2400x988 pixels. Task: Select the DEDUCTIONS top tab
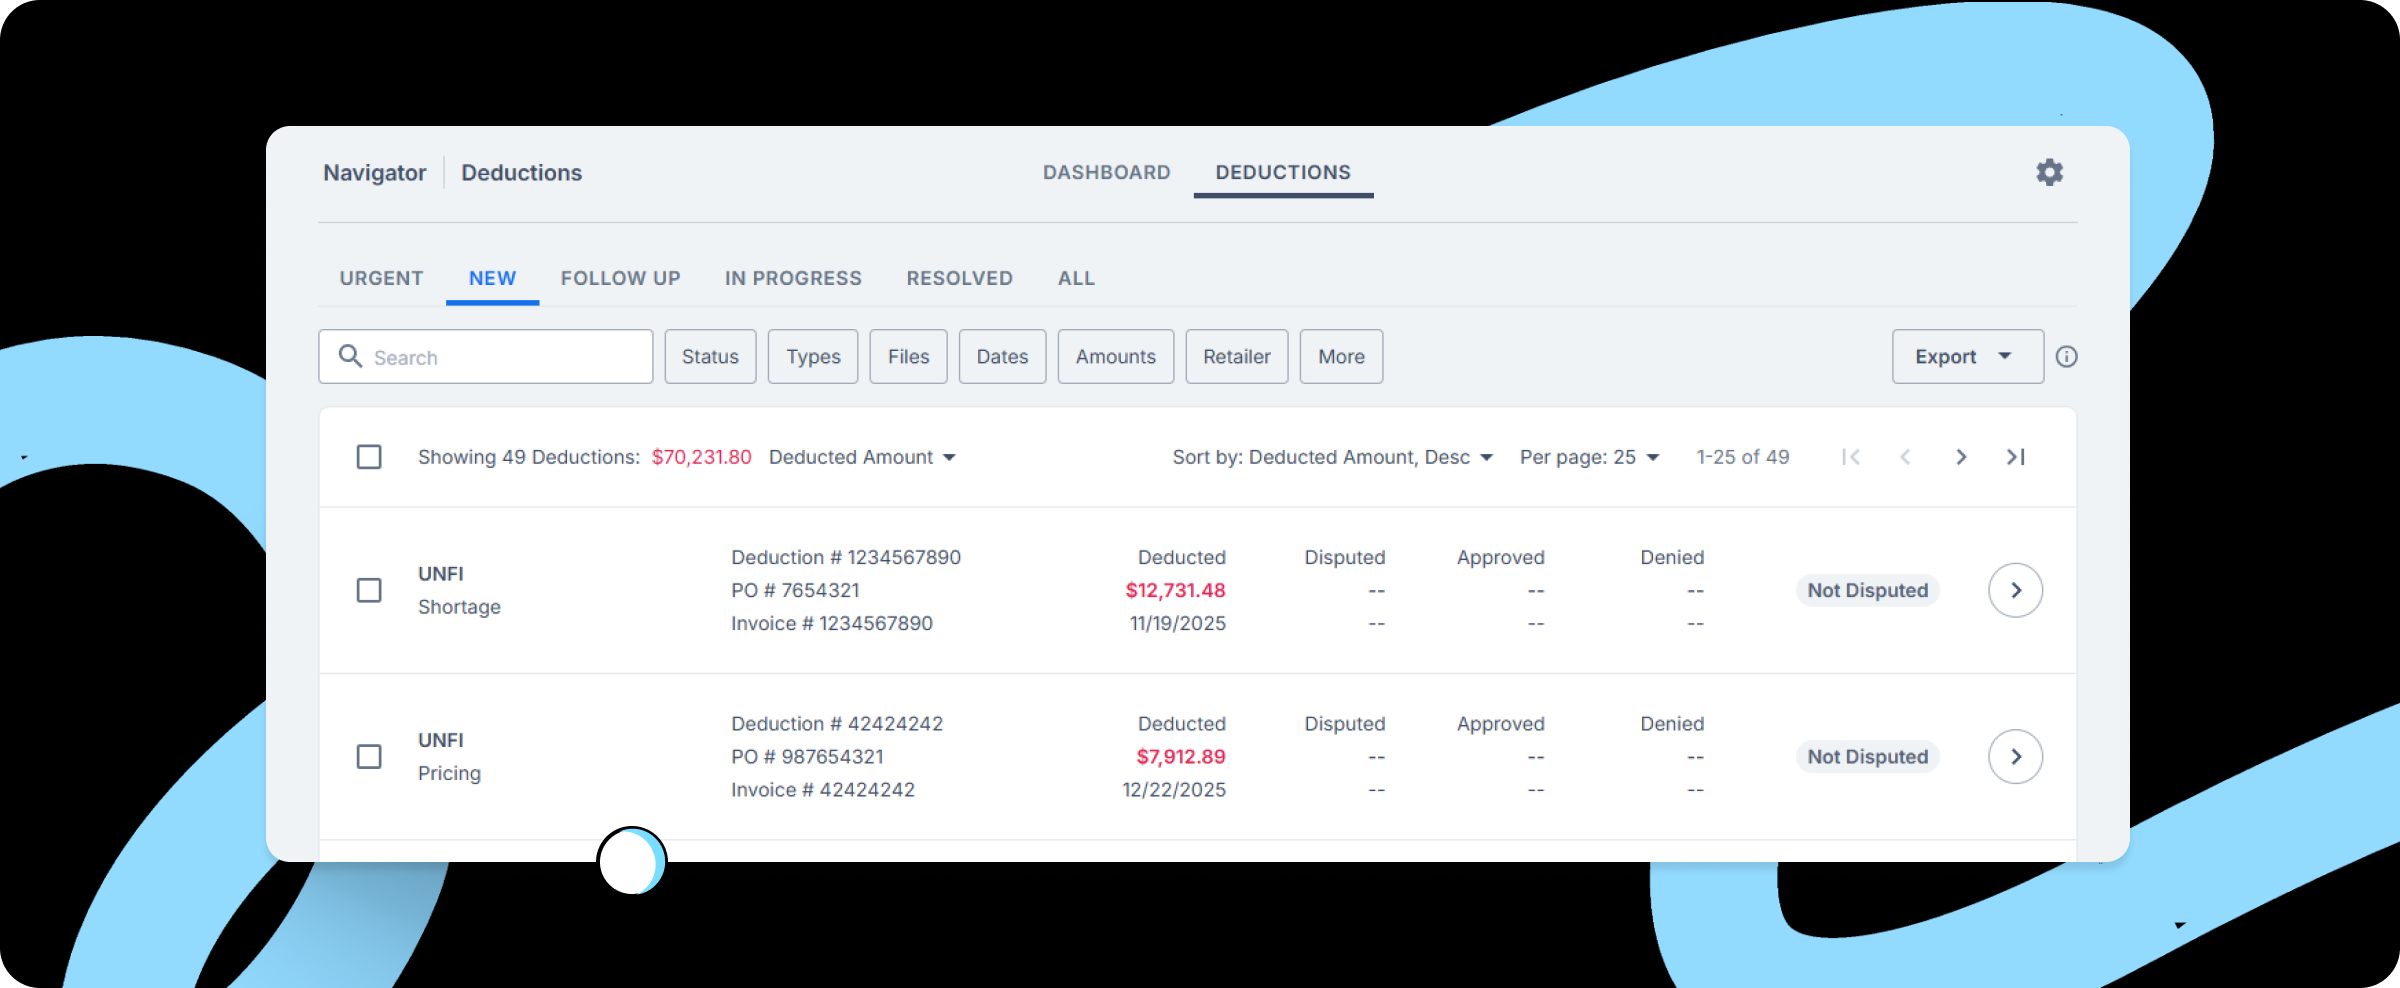point(1283,172)
